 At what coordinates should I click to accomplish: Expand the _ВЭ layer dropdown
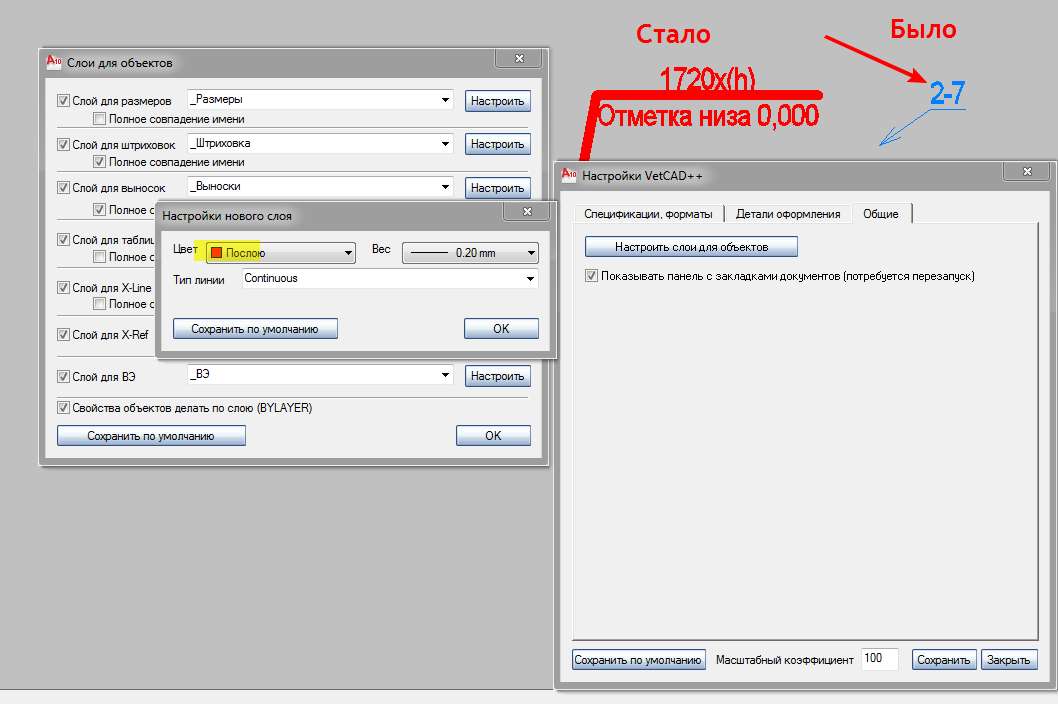445,375
